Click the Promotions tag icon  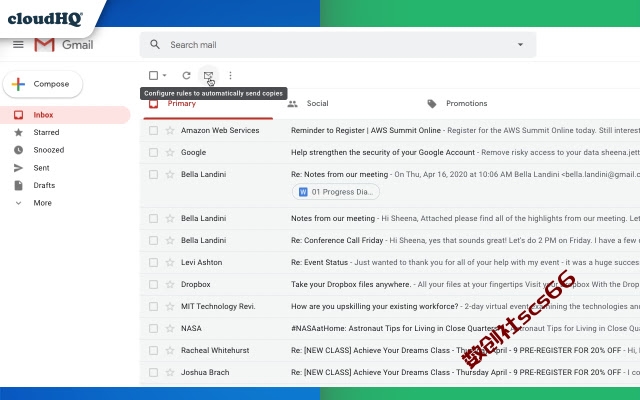(x=431, y=104)
